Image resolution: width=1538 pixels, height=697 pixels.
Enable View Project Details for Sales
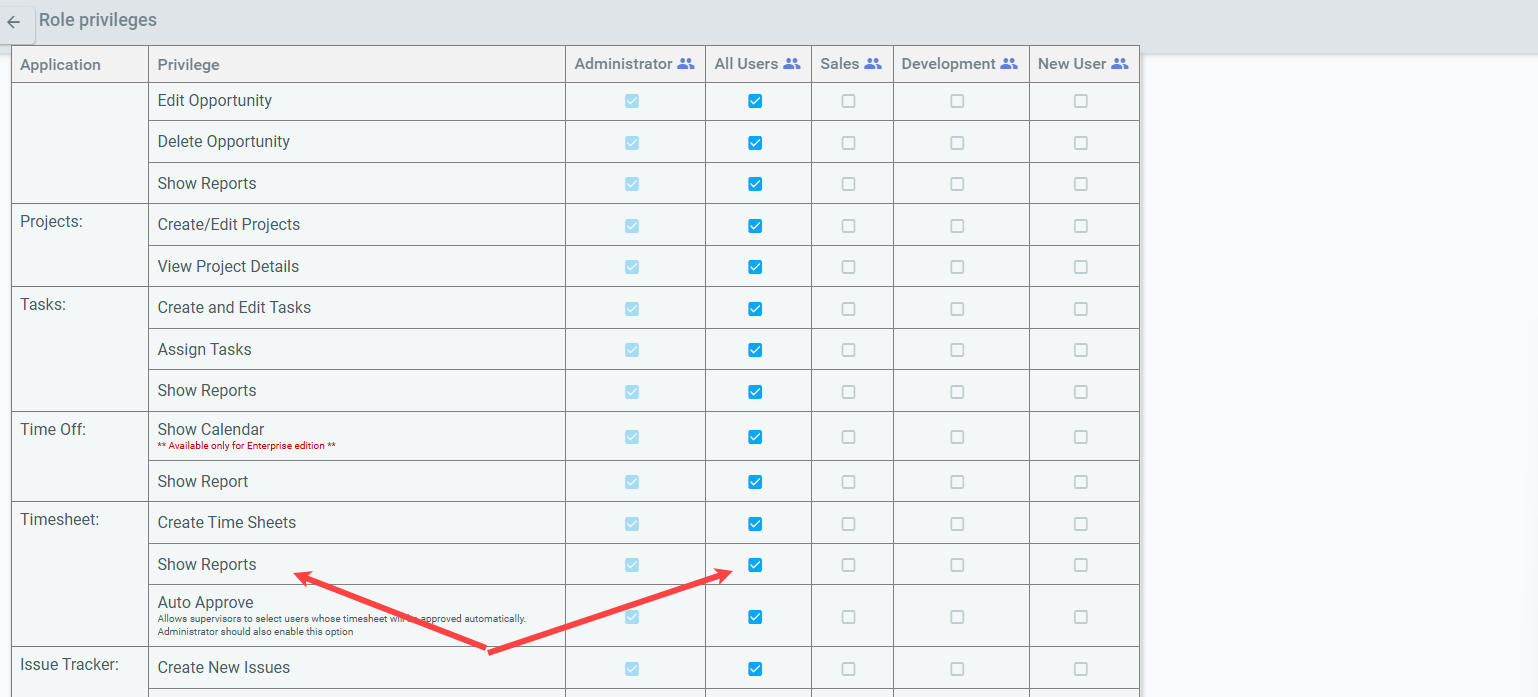[848, 267]
